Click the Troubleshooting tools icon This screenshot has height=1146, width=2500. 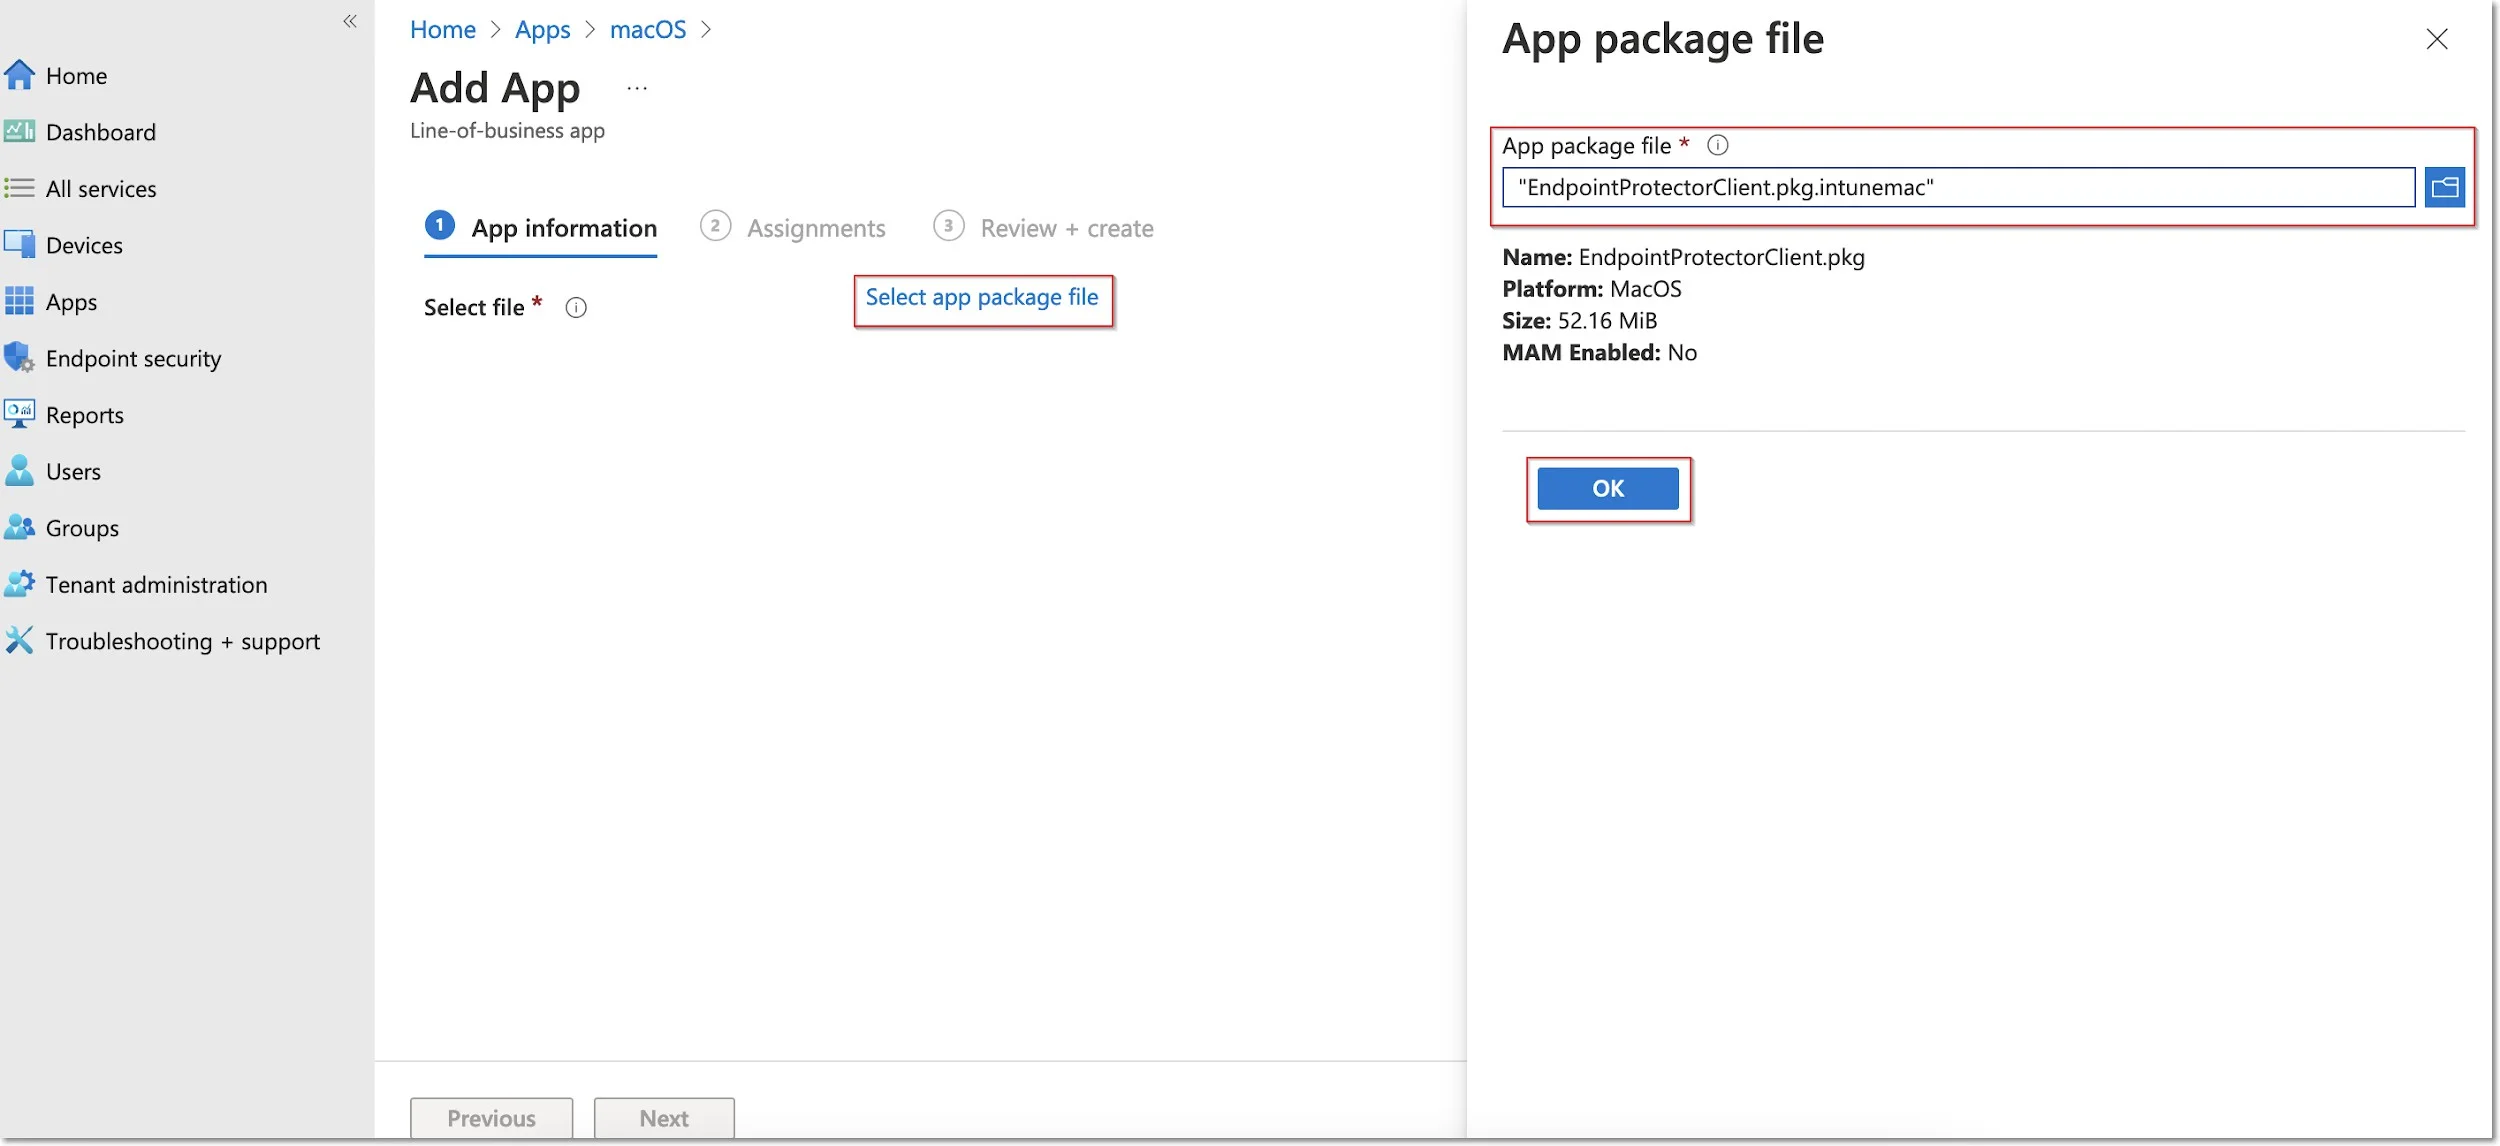pyautogui.click(x=20, y=640)
